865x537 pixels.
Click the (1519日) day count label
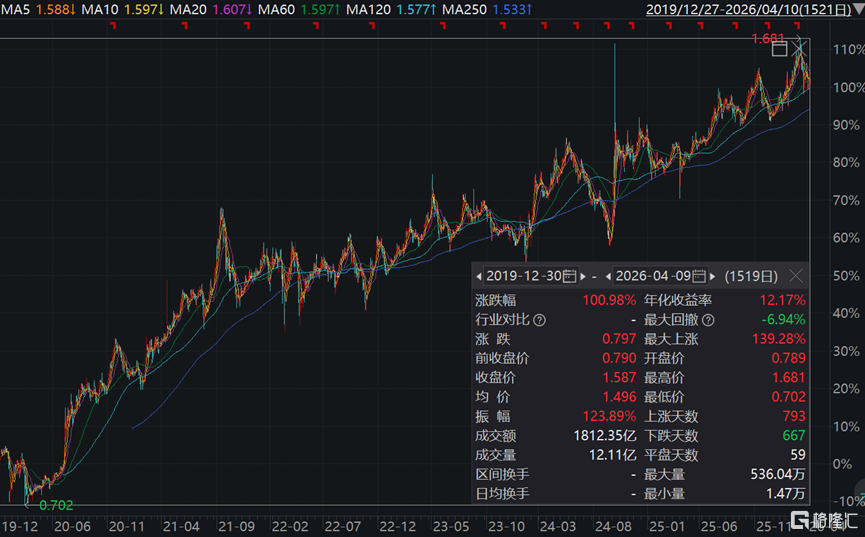click(x=751, y=276)
